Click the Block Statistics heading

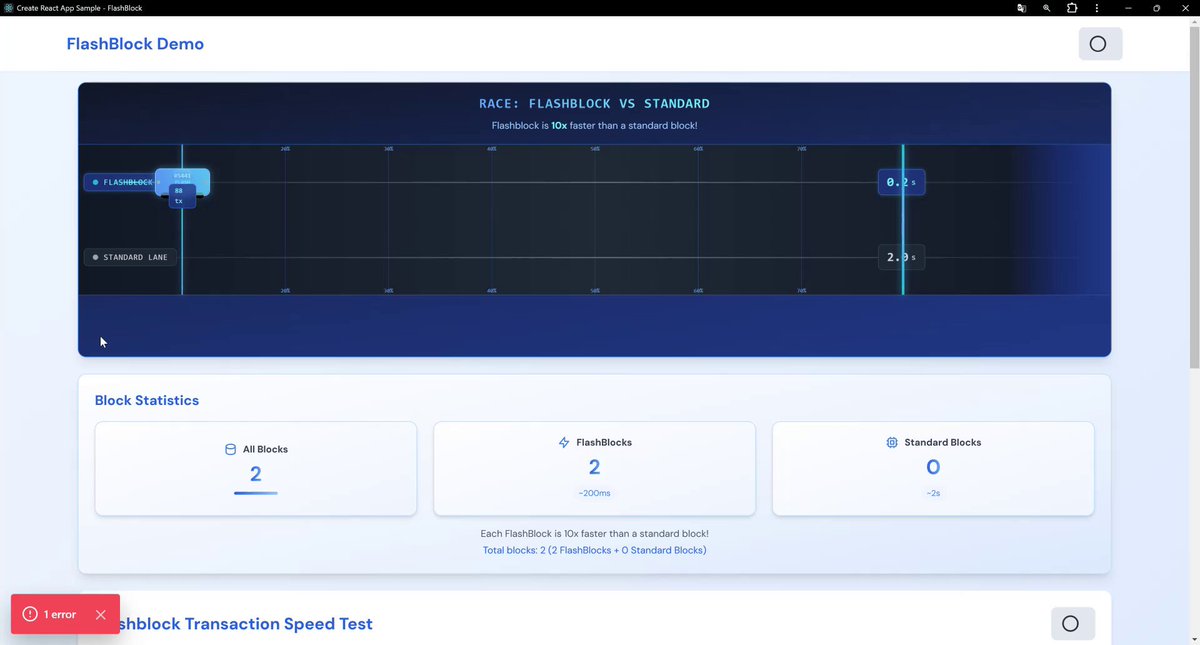(x=147, y=400)
